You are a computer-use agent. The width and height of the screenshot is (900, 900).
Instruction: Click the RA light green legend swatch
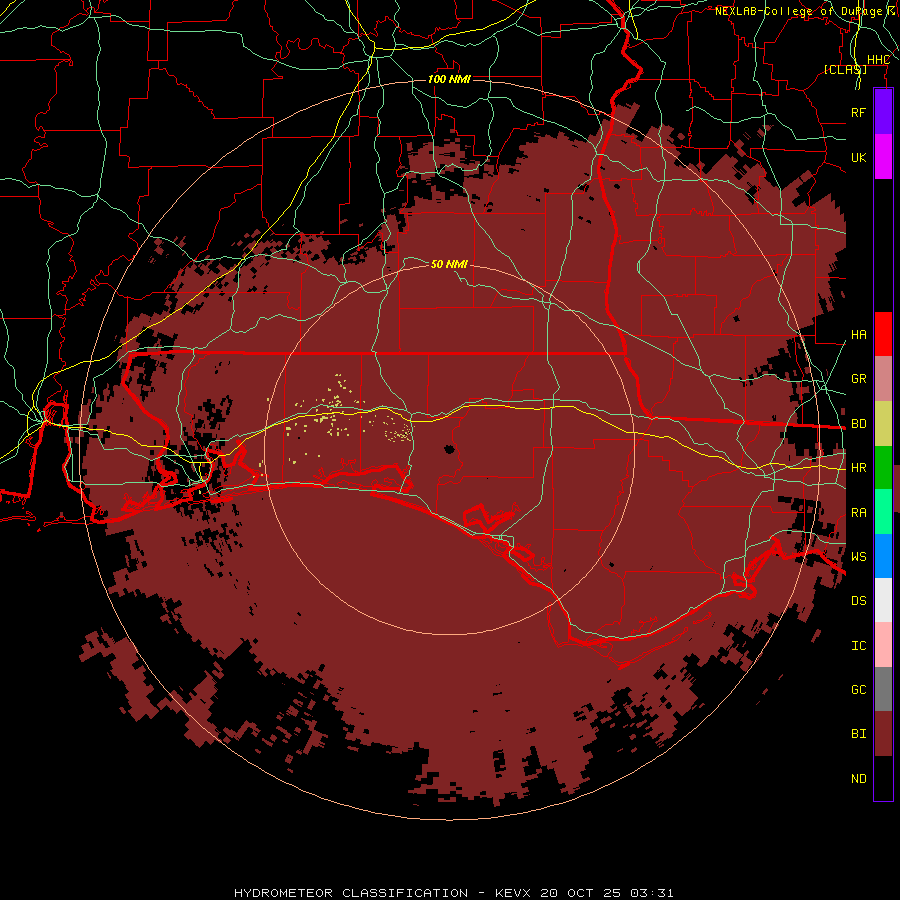pyautogui.click(x=883, y=512)
